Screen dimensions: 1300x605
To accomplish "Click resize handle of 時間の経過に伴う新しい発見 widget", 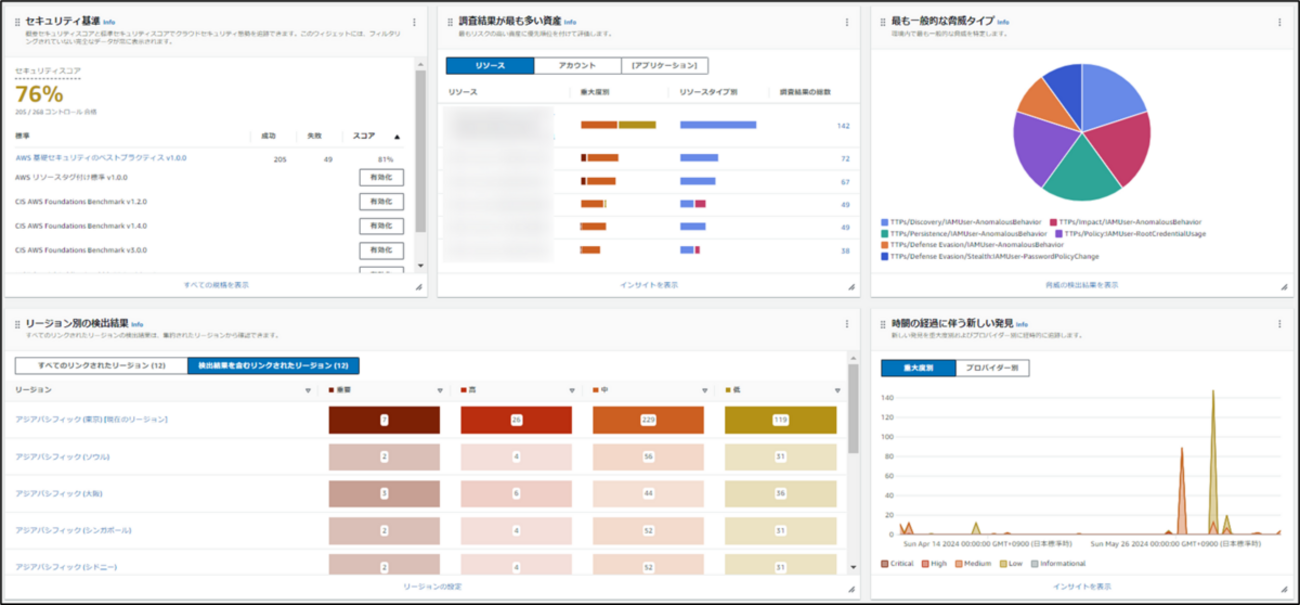I will pyautogui.click(x=1284, y=589).
